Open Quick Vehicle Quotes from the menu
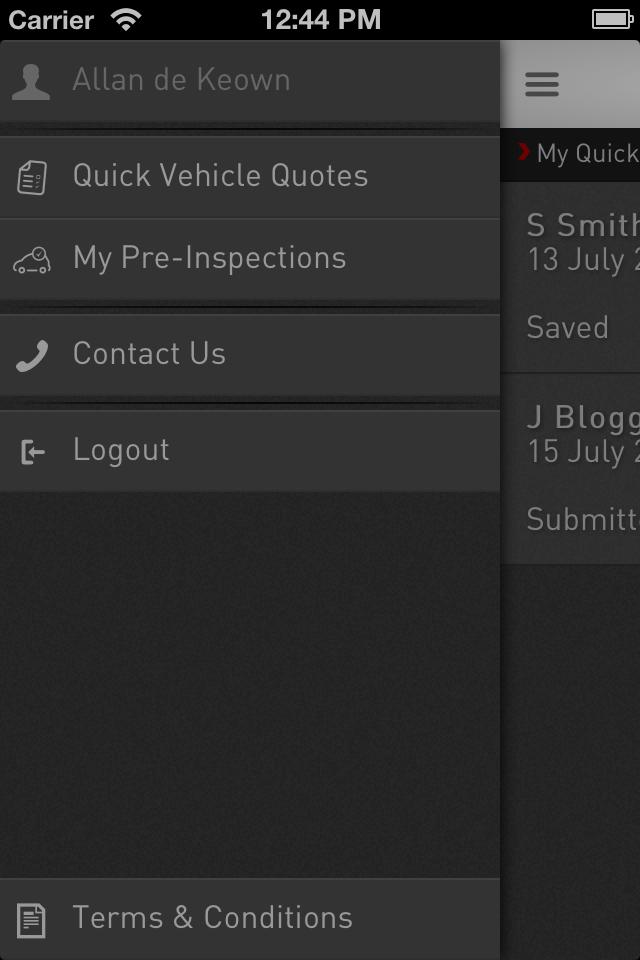Screen dimensions: 640x960 pos(220,176)
